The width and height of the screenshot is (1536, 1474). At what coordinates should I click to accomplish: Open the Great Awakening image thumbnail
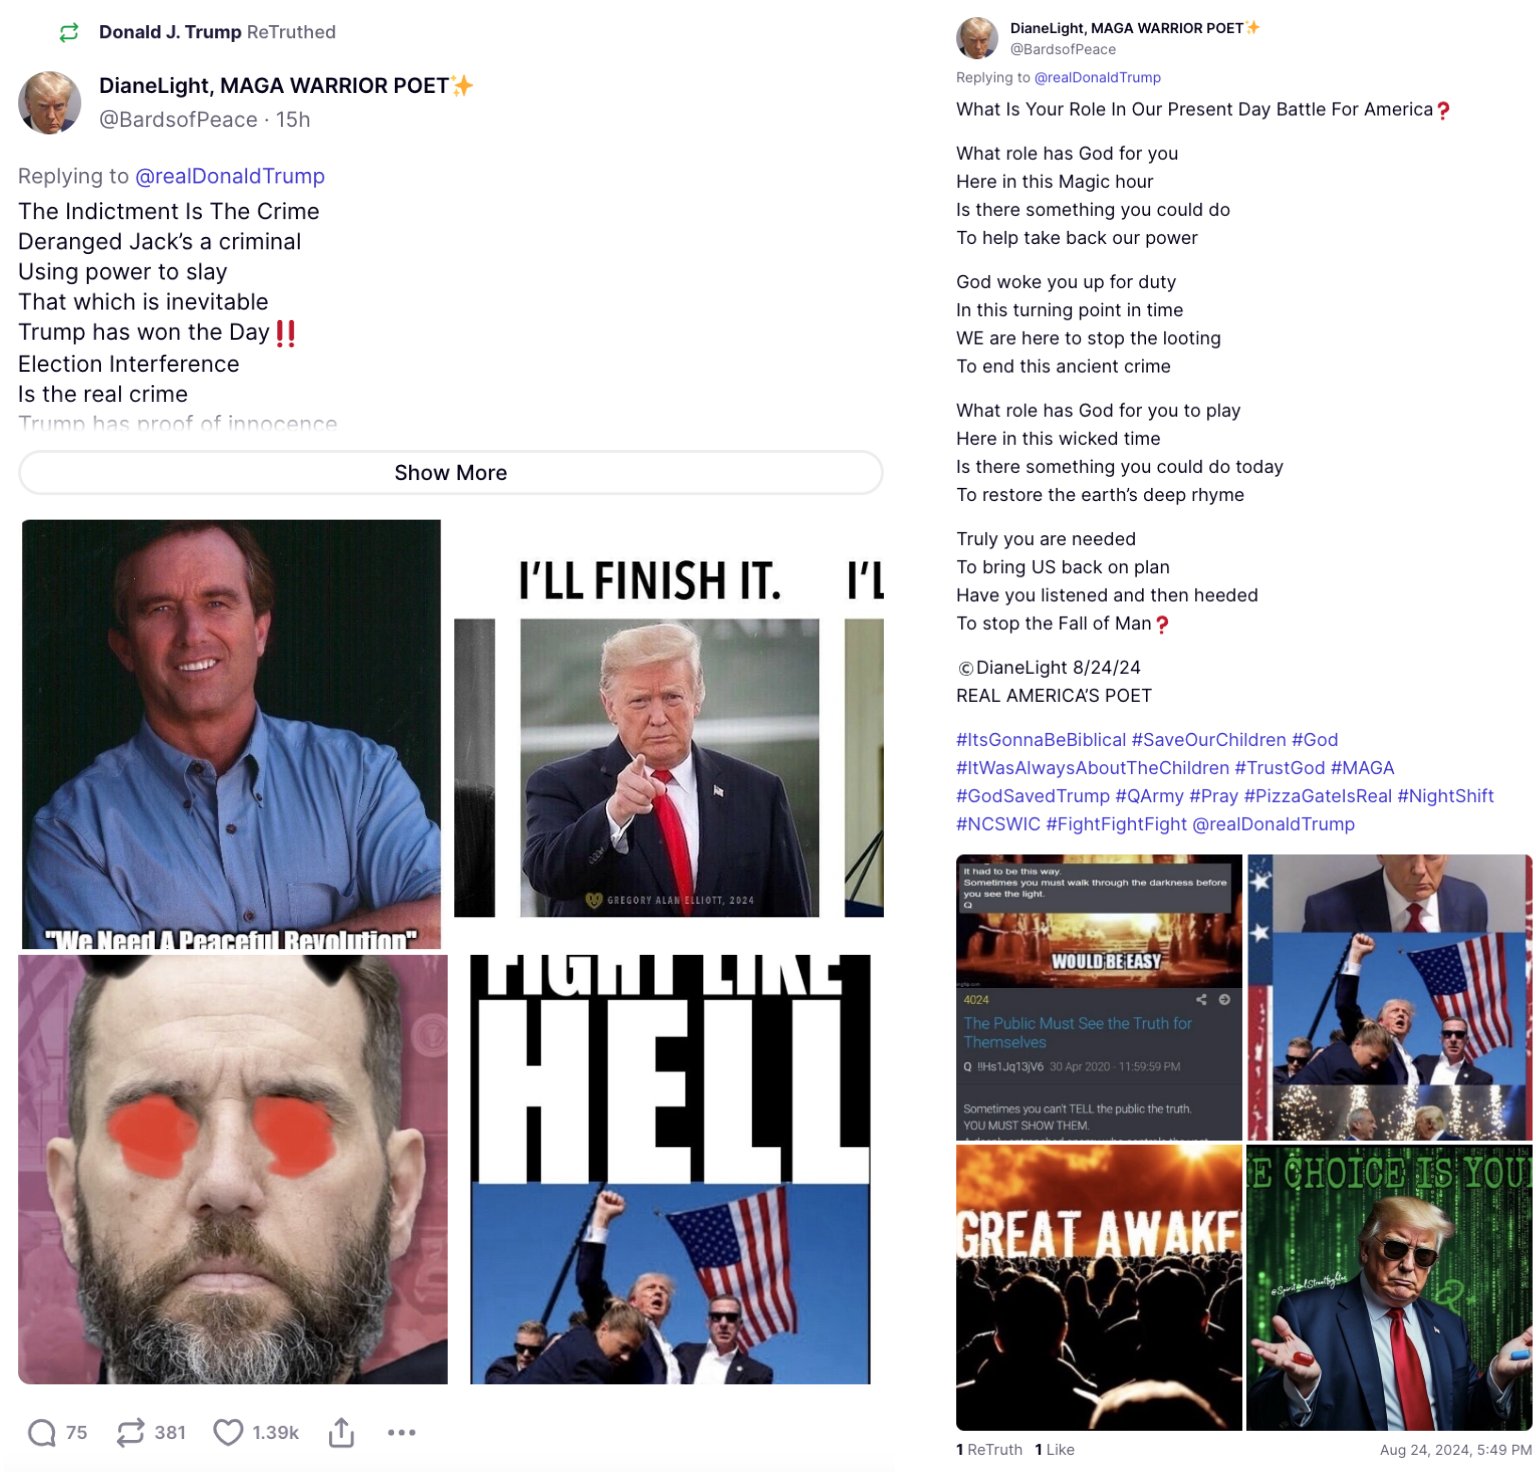(1099, 1288)
